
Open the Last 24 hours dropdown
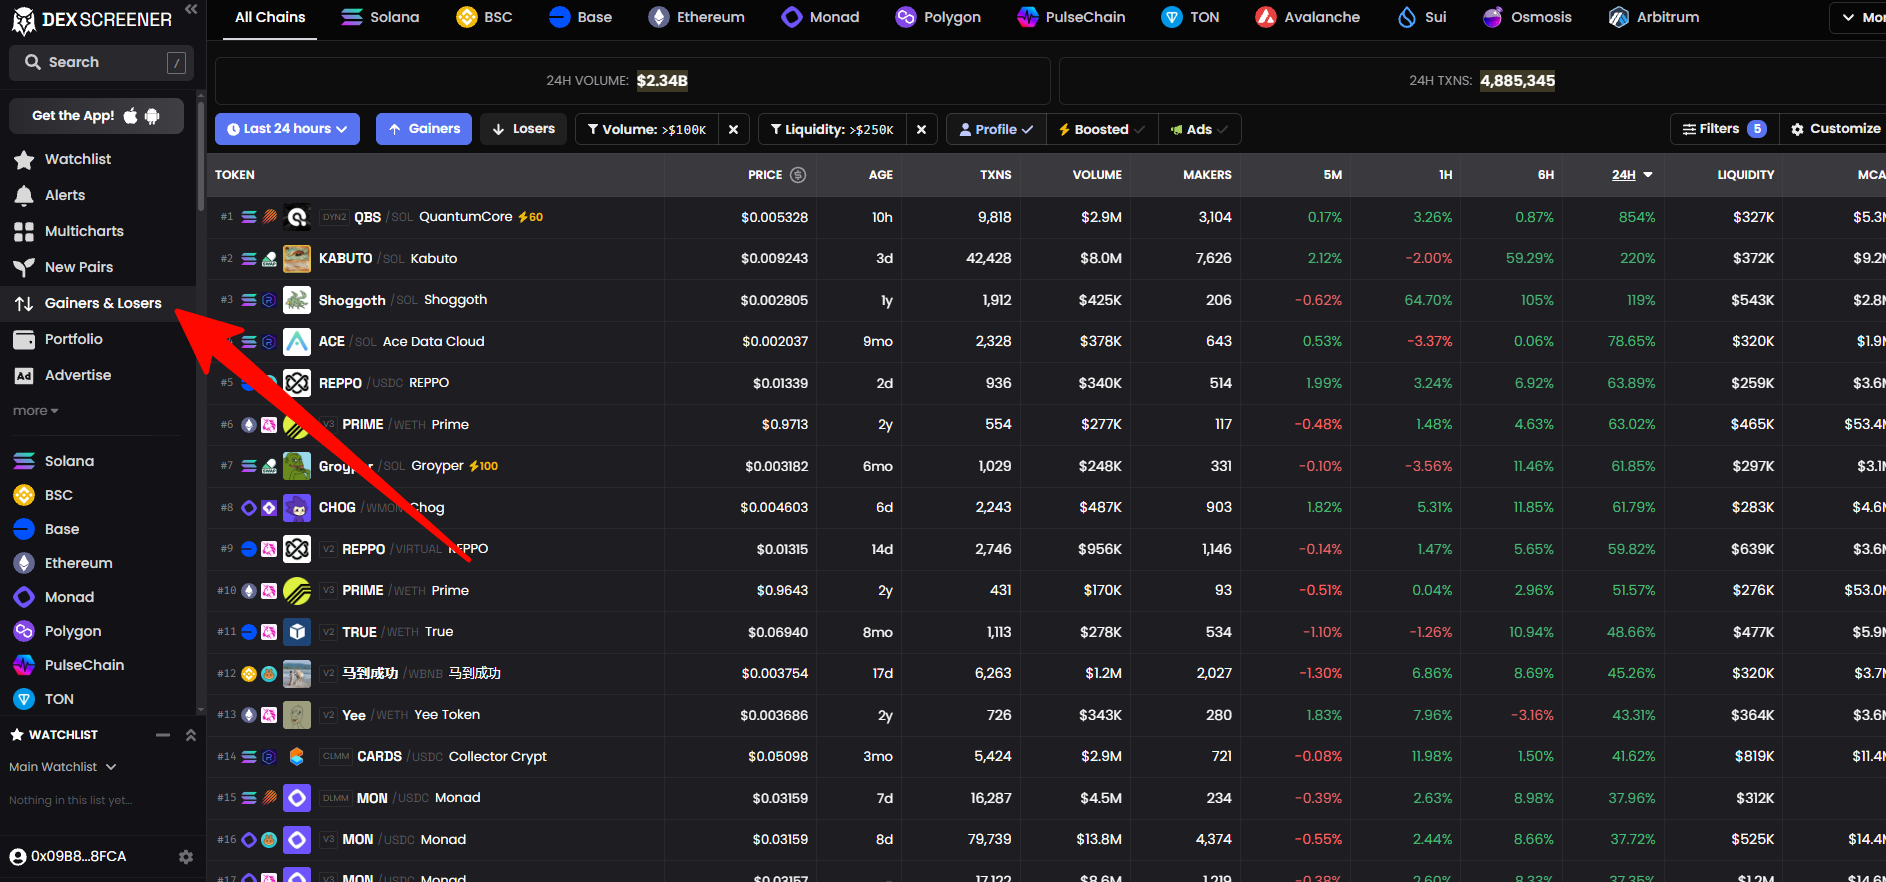pos(287,129)
